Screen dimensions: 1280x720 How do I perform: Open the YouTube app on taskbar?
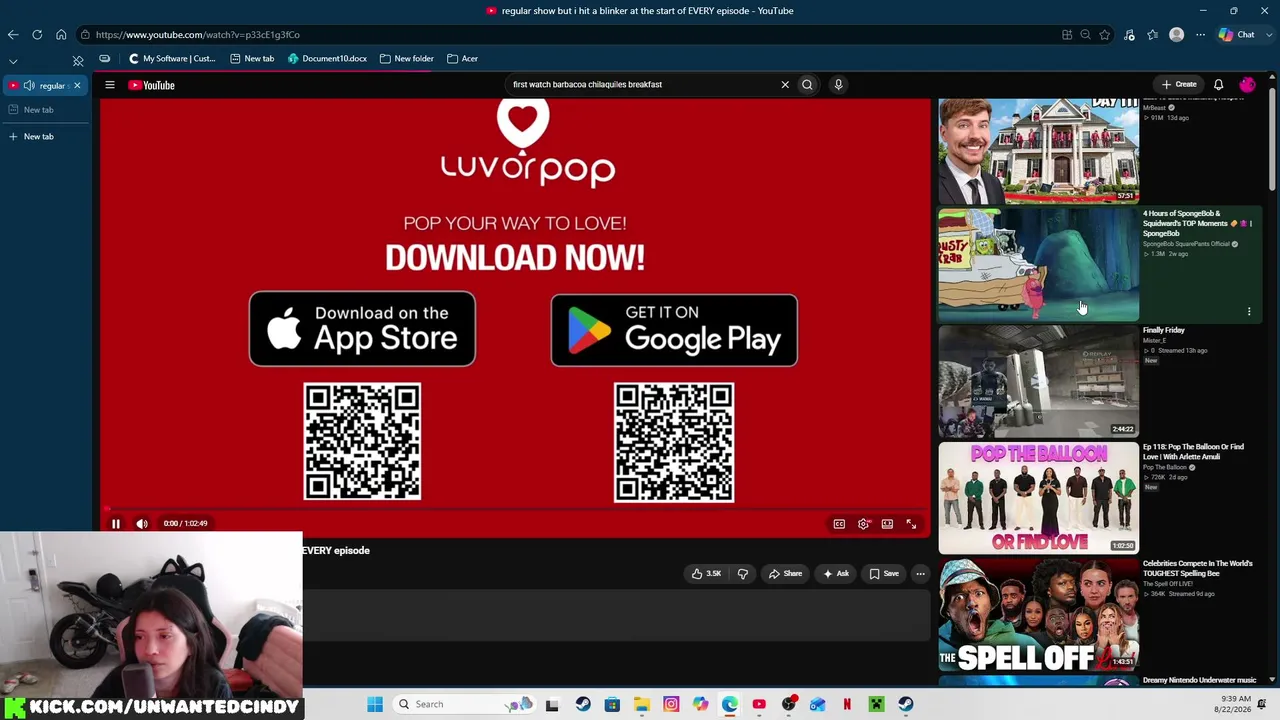point(759,704)
